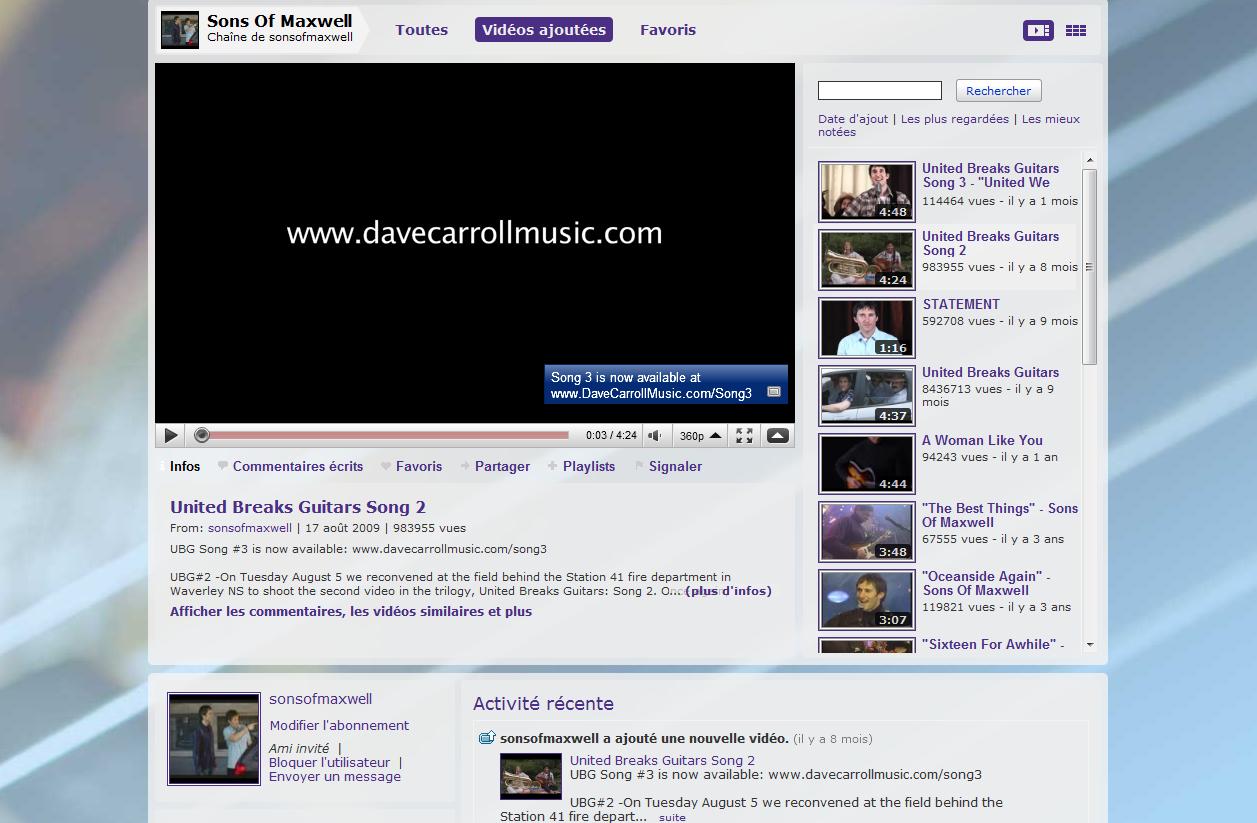This screenshot has width=1257, height=823.
Task: Click the sonsofmaxwell profile picture
Action: (214, 739)
